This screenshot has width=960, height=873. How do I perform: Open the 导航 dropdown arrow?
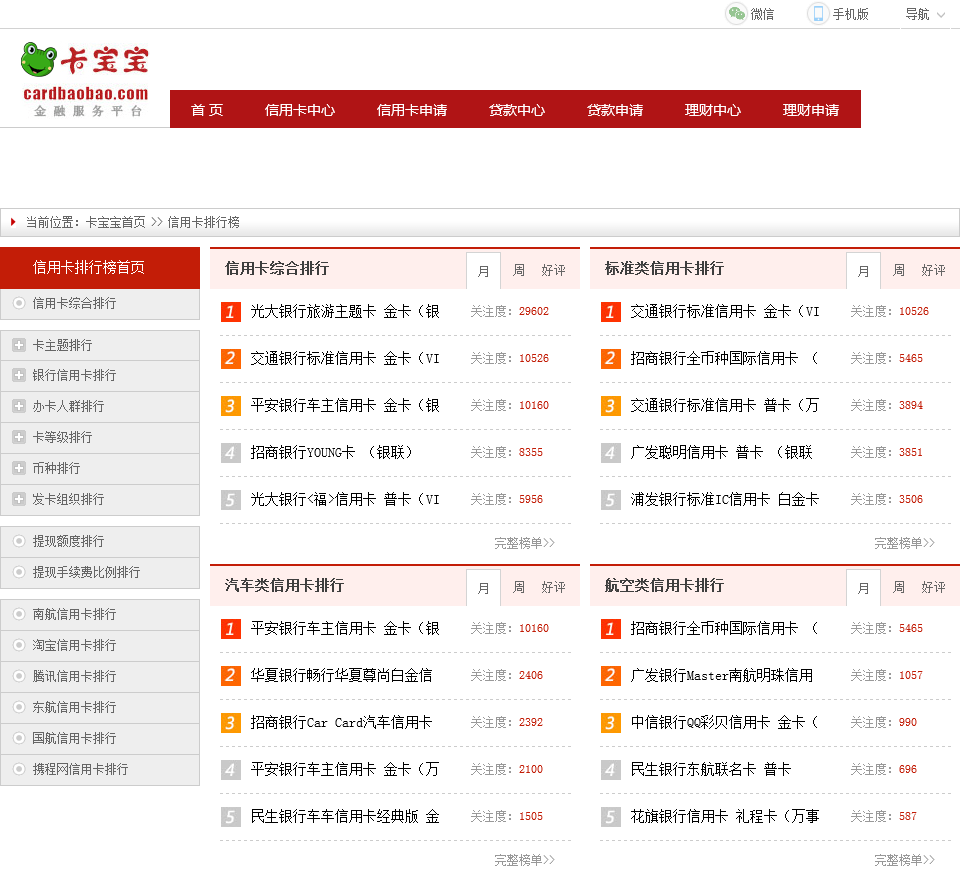[941, 15]
